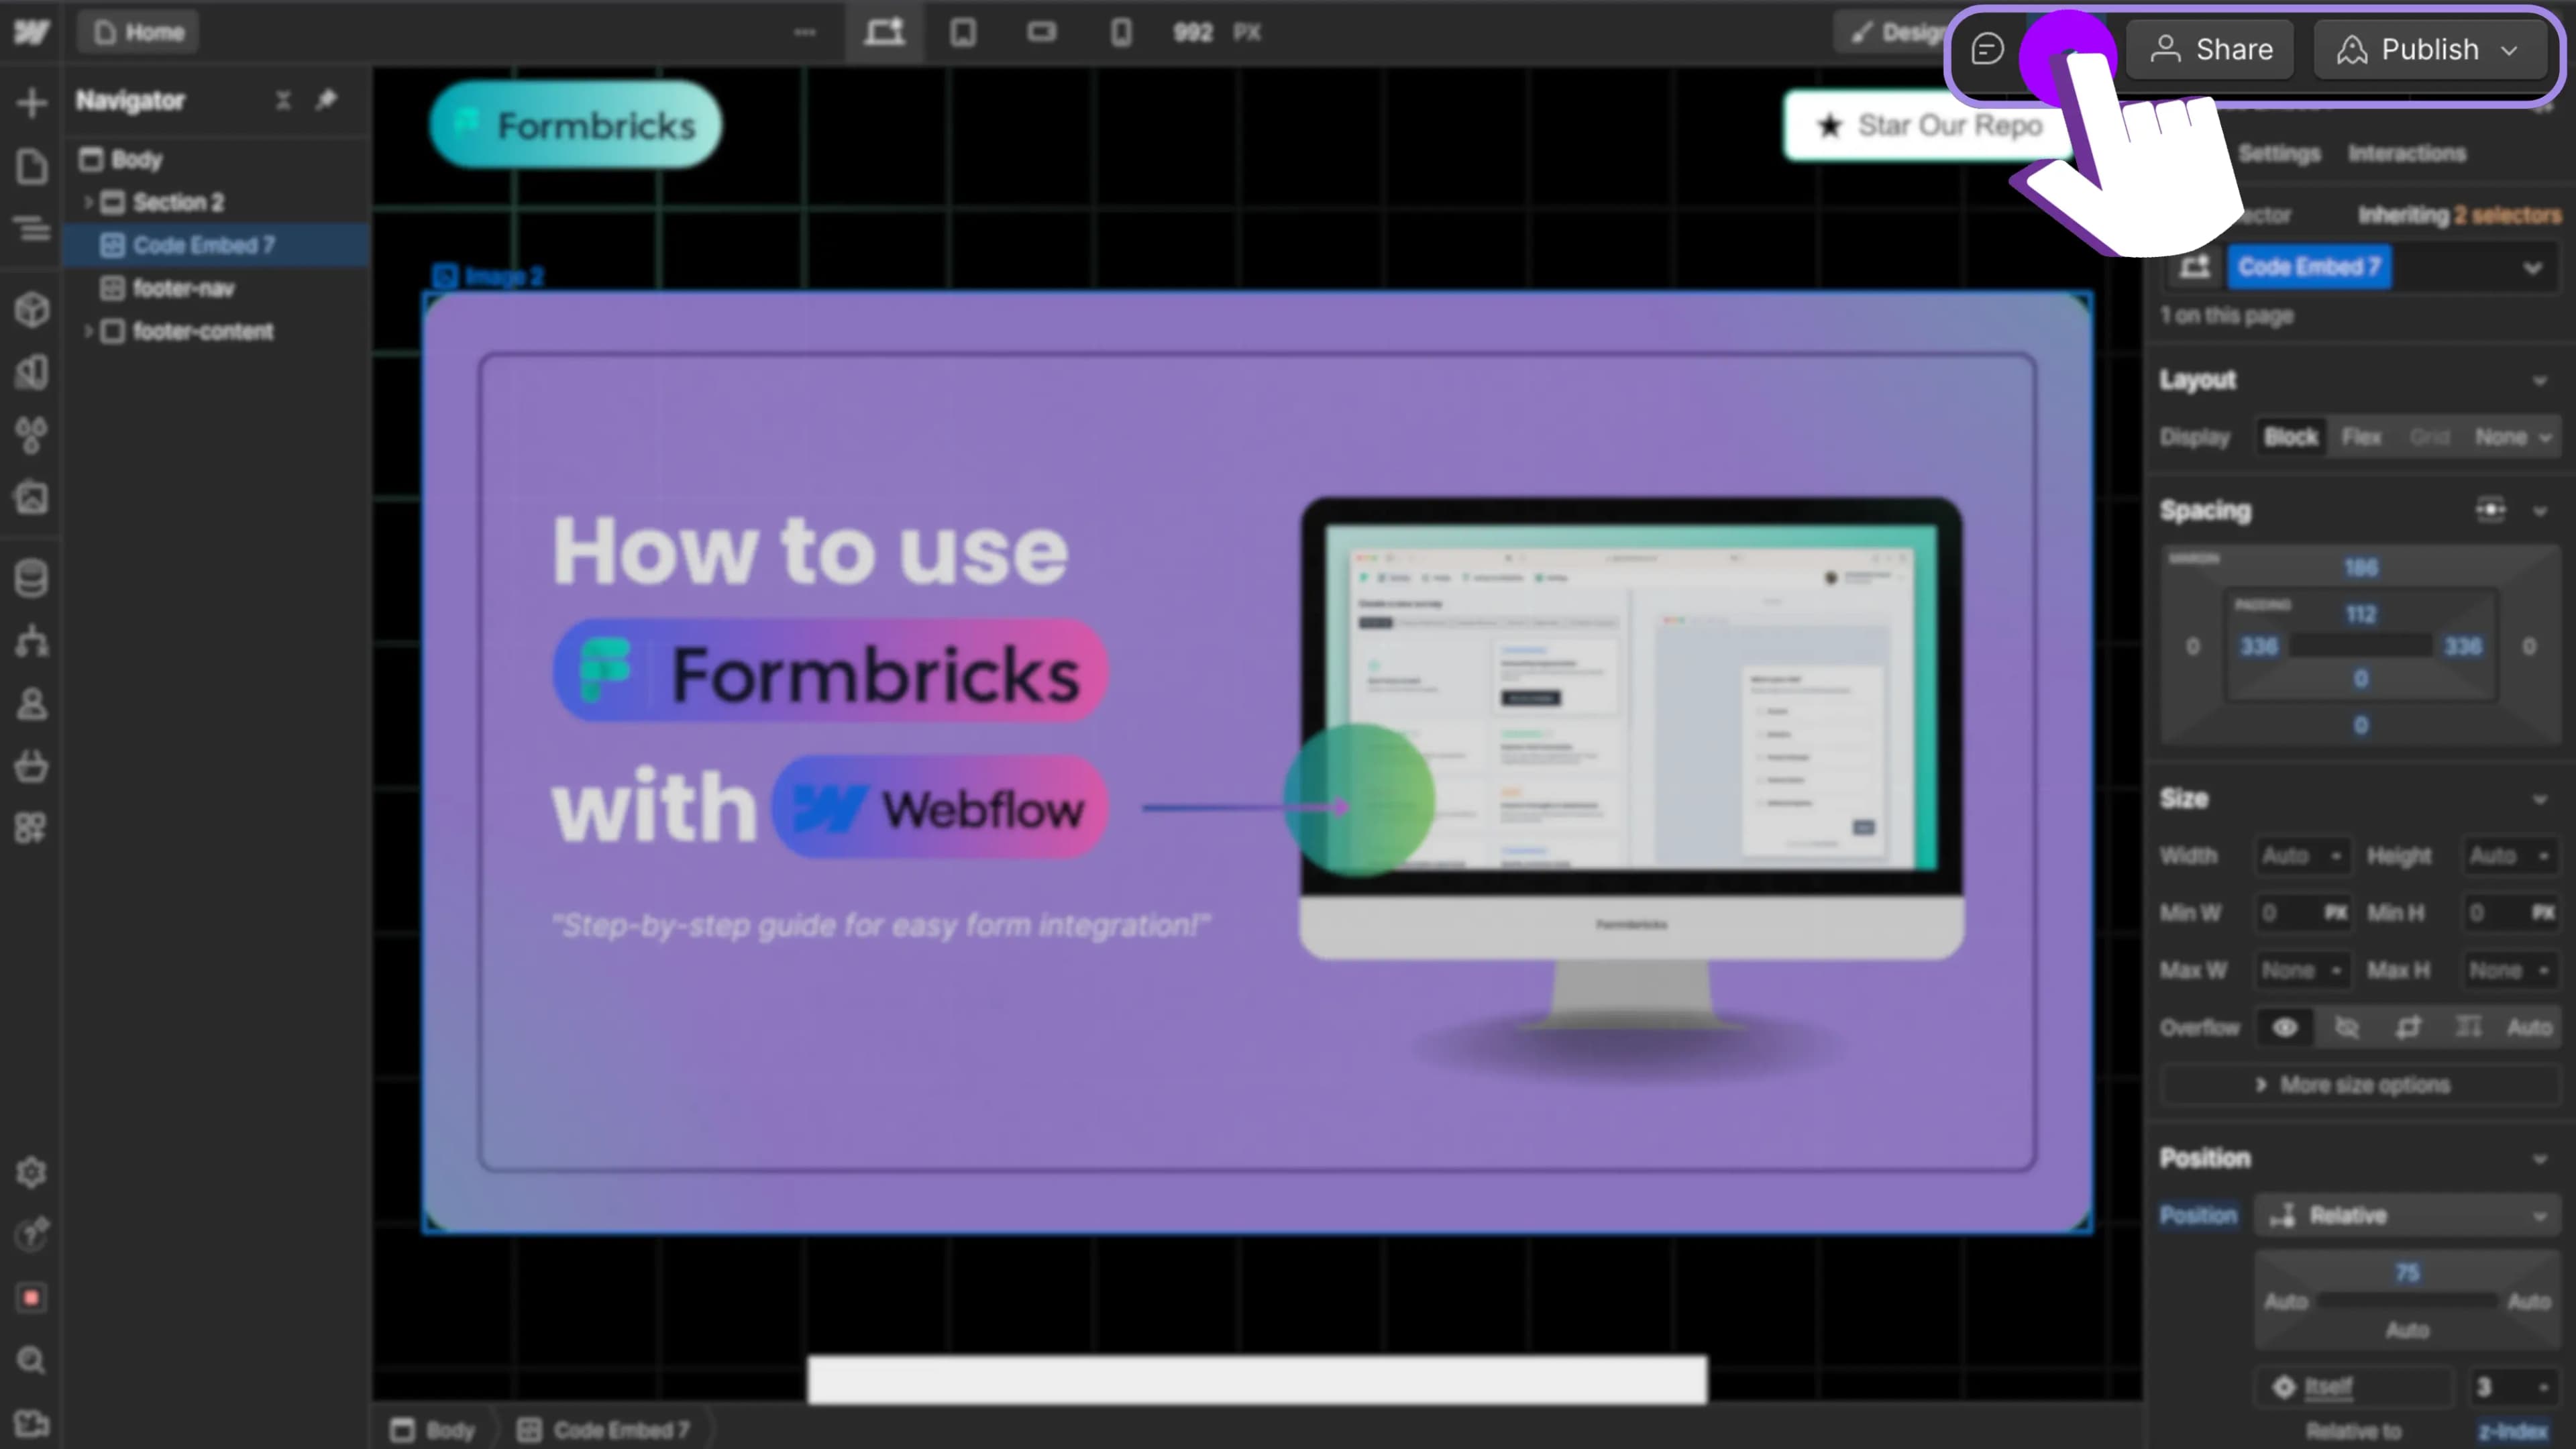The height and width of the screenshot is (1449, 2576).
Task: Switch to the base desktop breakpoint
Action: [884, 32]
